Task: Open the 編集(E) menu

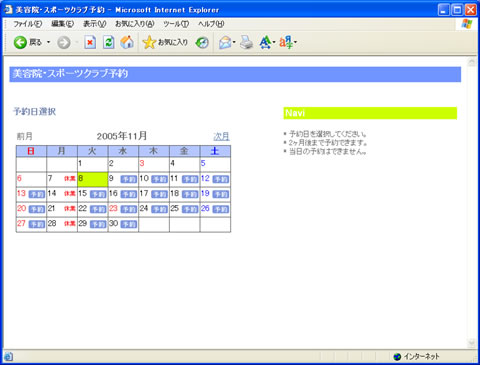Action: tap(62, 24)
